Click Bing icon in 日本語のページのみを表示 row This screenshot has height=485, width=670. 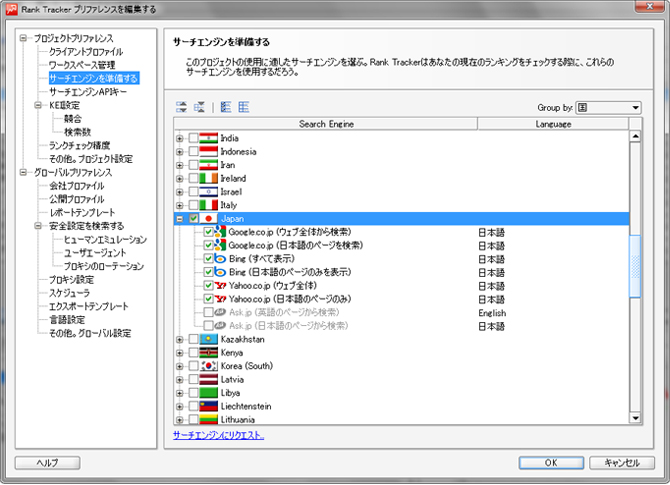[220, 272]
